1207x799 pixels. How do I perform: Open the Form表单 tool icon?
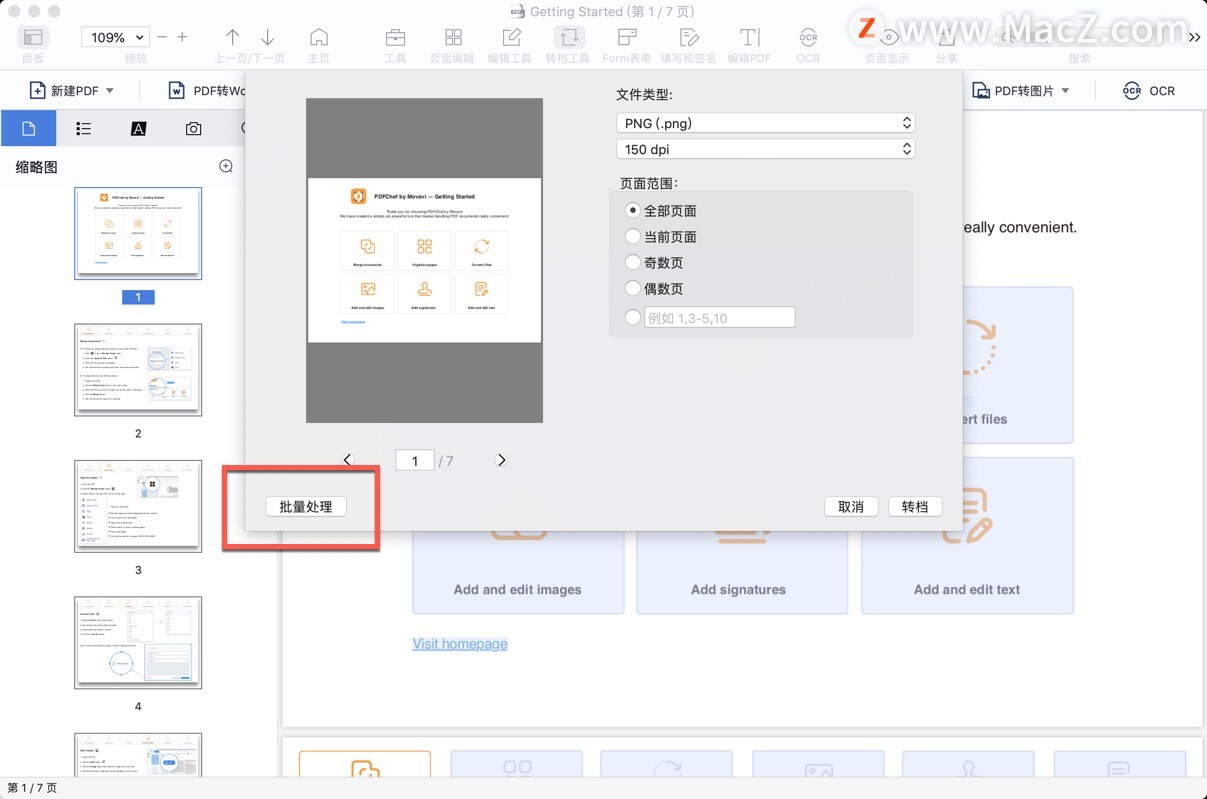click(627, 38)
